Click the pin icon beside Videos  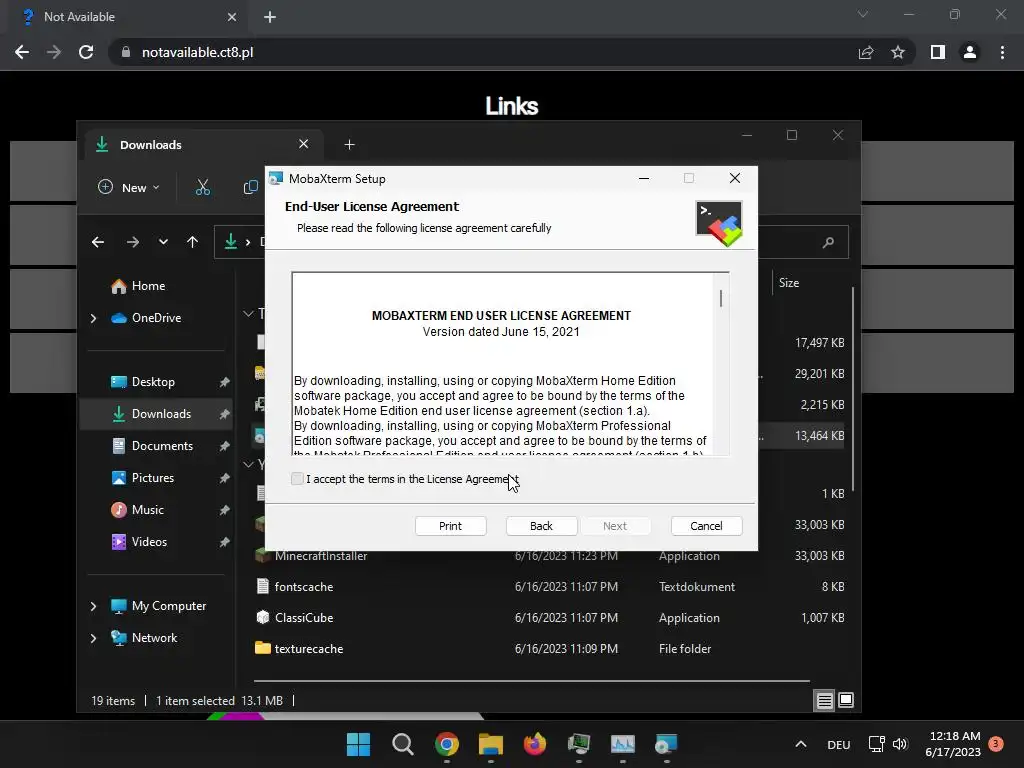click(x=224, y=542)
